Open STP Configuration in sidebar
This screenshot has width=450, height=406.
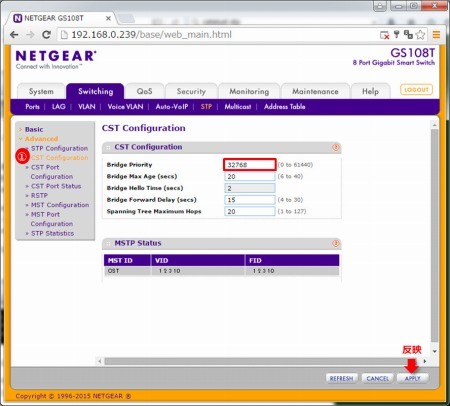[59, 148]
